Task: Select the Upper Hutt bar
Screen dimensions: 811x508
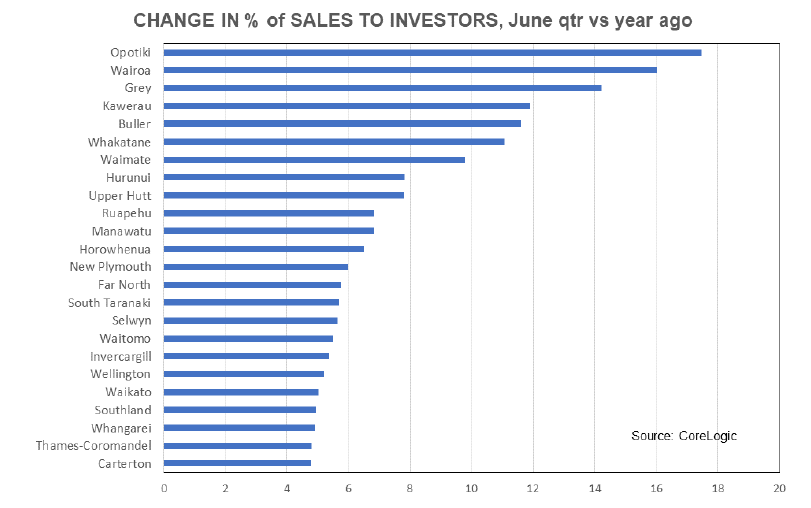Action: click(x=283, y=195)
